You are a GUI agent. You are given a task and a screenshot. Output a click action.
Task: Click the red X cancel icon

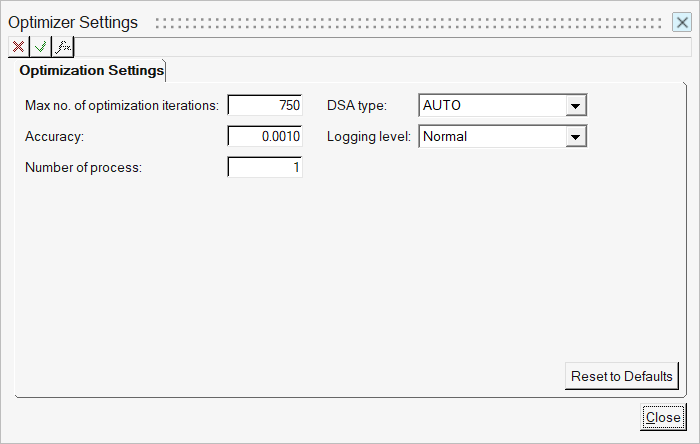click(18, 47)
